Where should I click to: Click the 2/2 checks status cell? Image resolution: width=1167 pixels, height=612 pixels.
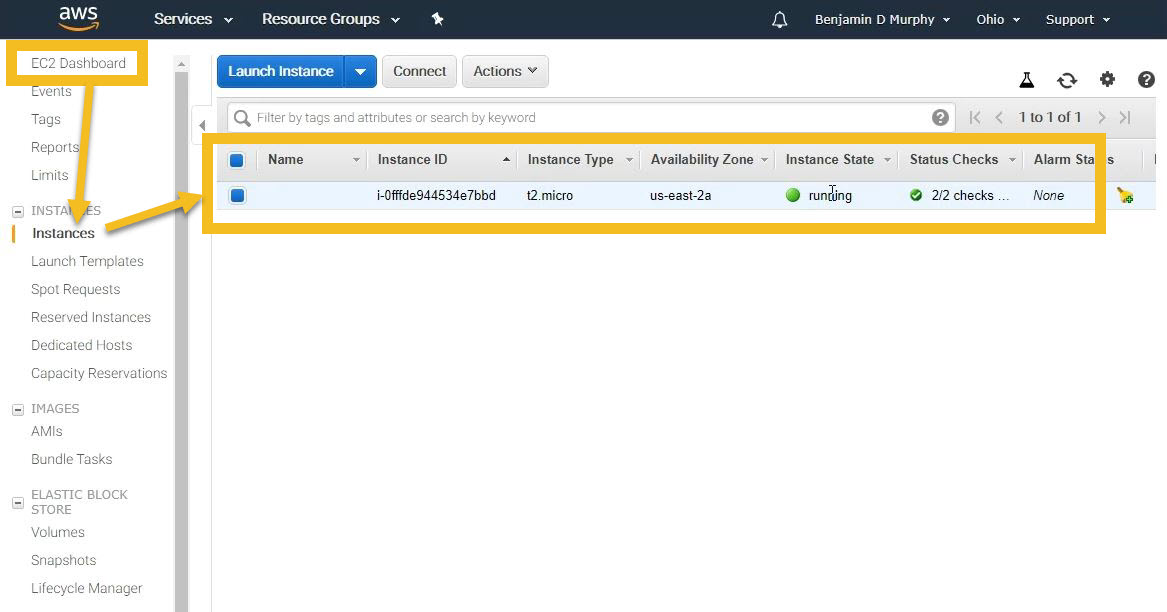960,196
